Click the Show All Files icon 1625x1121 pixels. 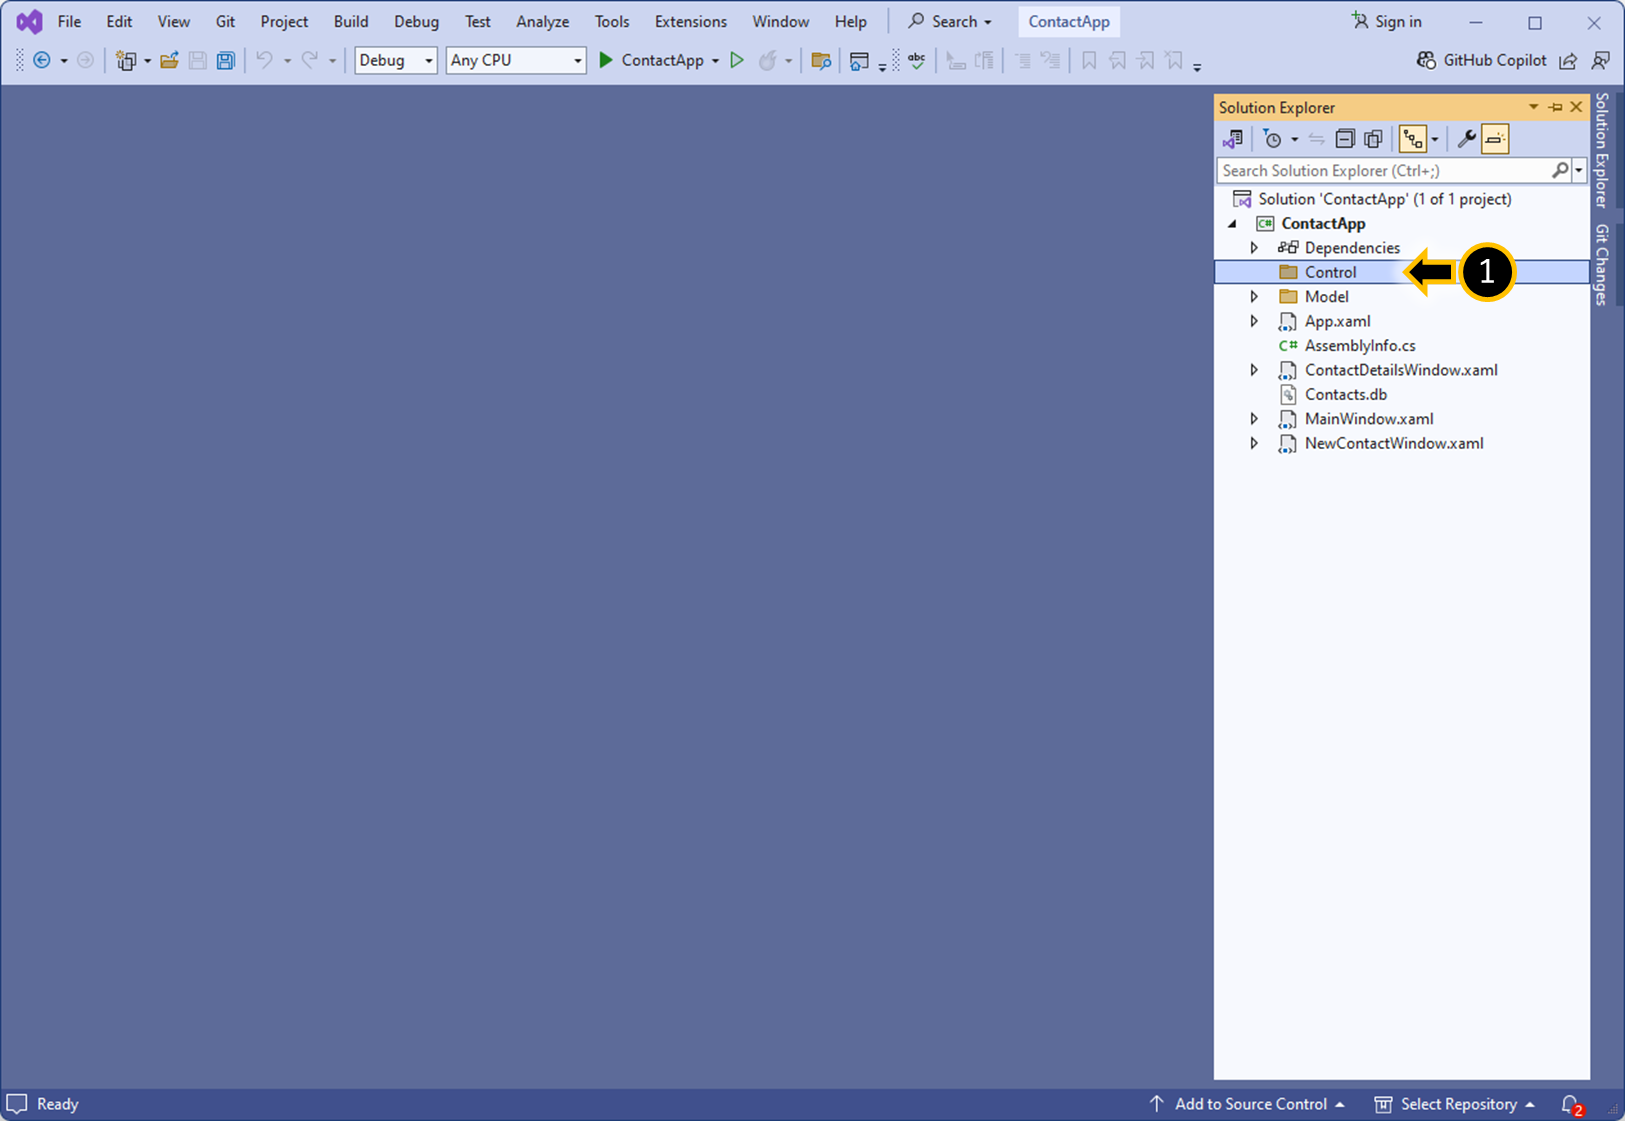1374,139
